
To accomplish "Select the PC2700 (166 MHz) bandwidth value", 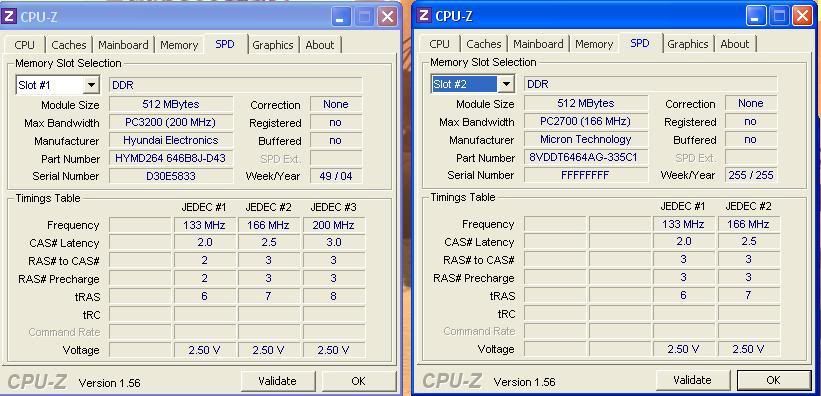I will [585, 122].
